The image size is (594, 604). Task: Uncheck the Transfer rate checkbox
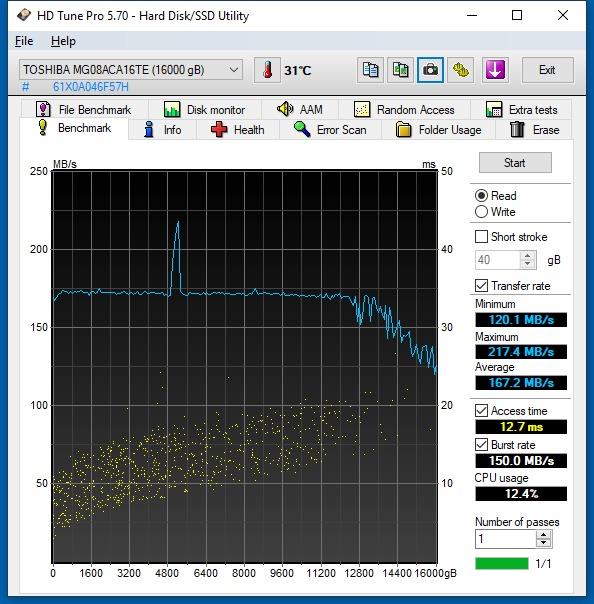[482, 286]
